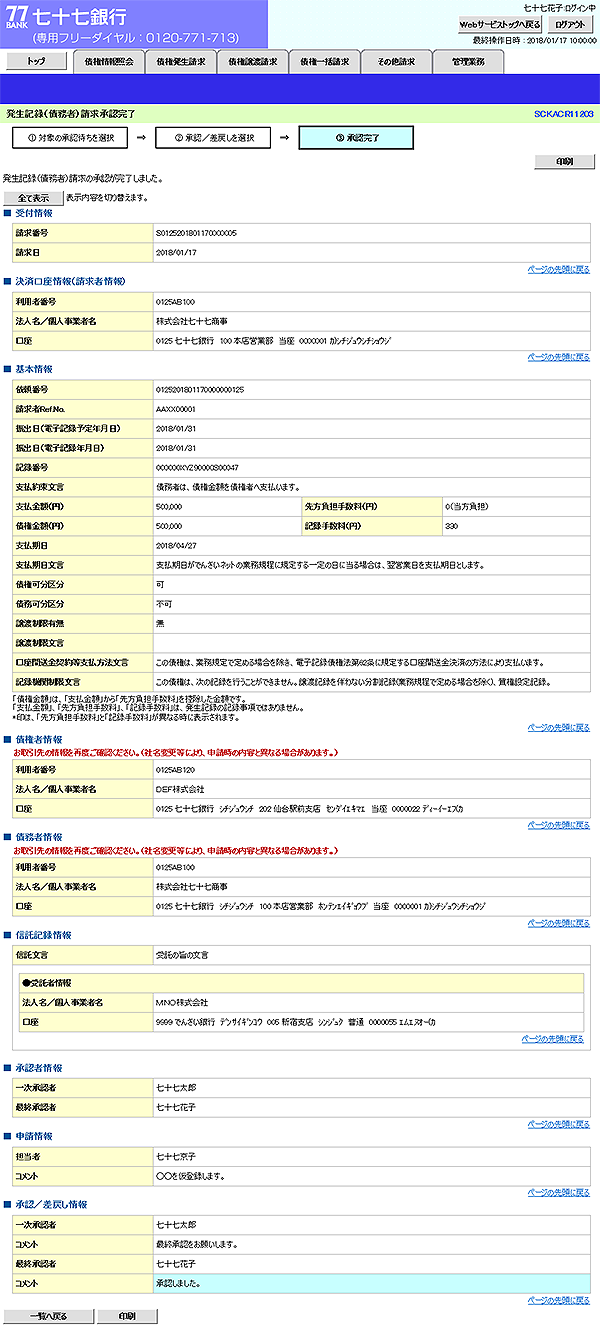Click the ●受託者情報 subheading
600x1332 pixels.
click(x=46, y=983)
